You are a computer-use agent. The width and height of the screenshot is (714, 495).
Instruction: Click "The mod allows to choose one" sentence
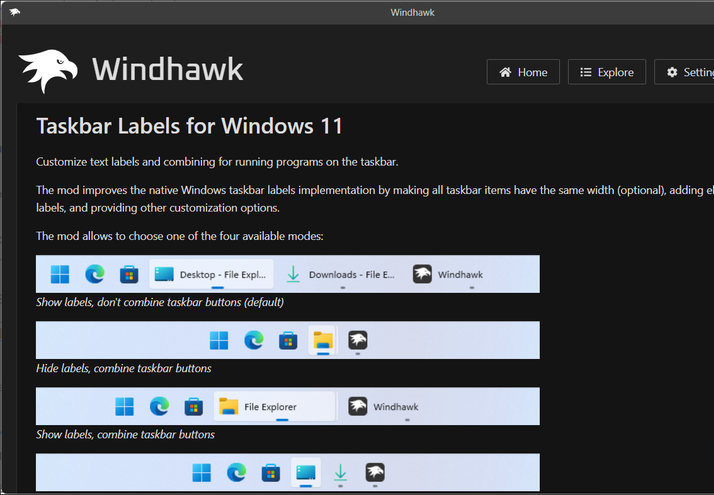tap(179, 236)
